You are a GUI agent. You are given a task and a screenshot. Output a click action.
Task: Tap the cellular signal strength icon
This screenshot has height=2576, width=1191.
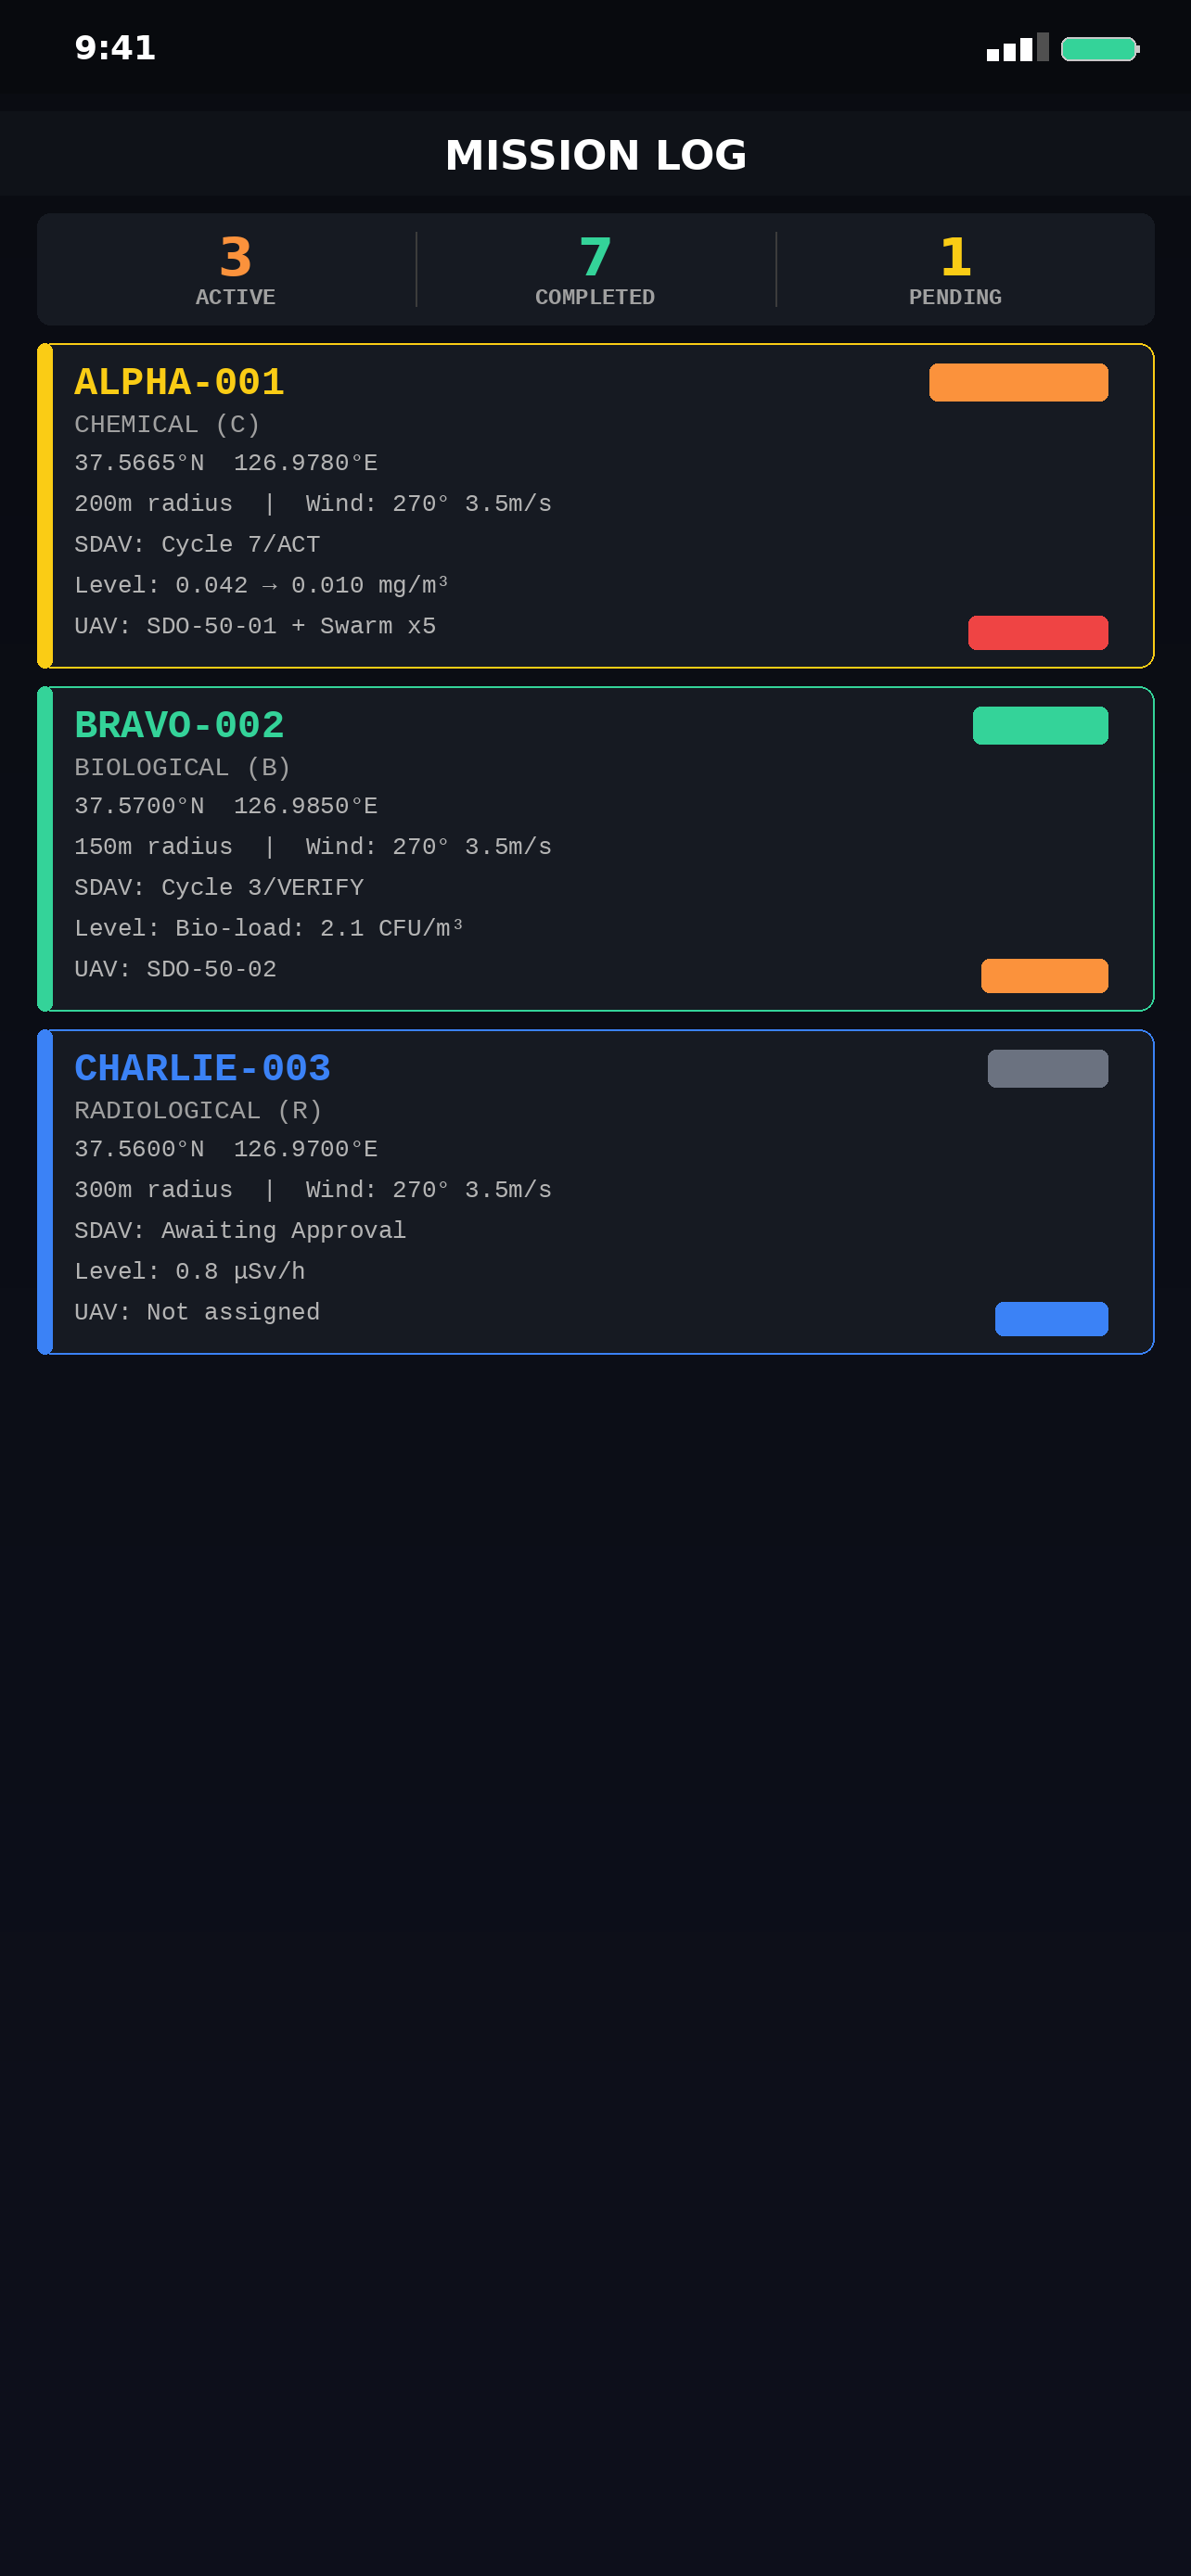(1017, 47)
